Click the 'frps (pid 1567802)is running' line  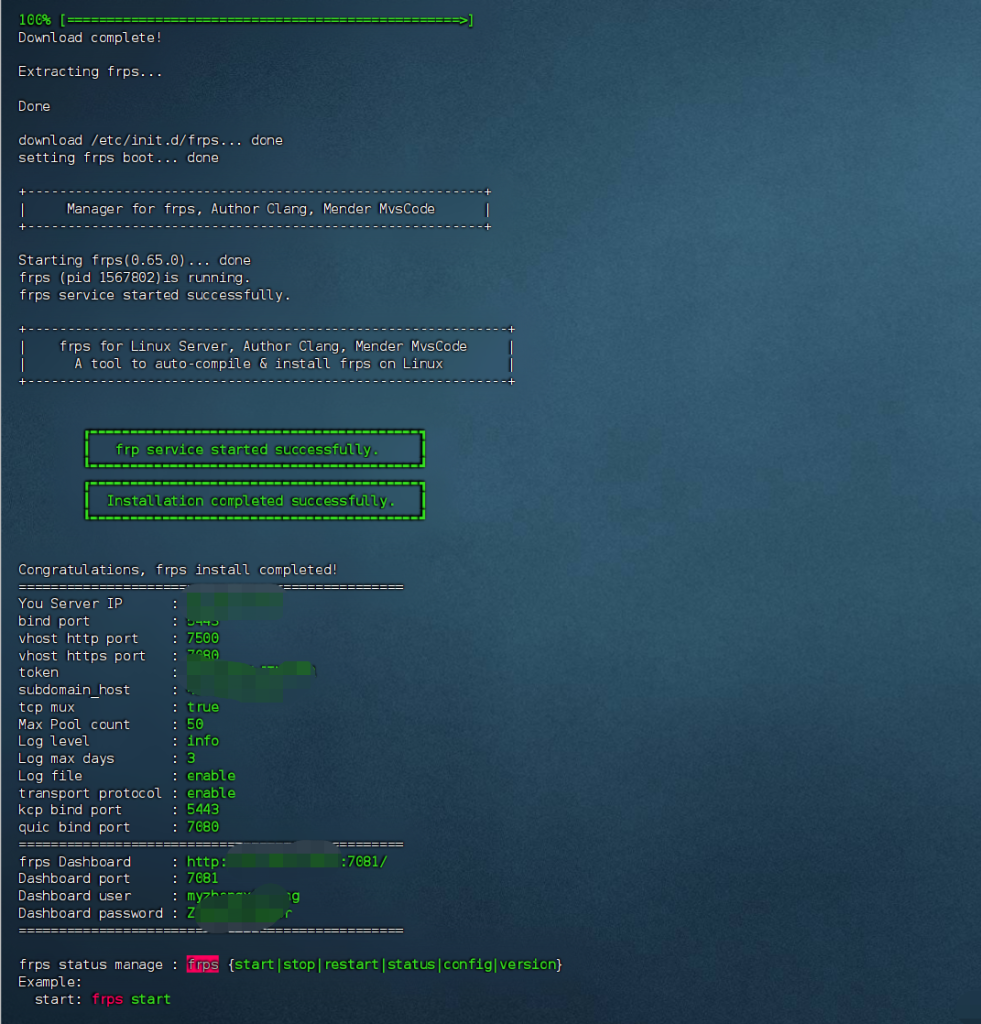(135, 277)
